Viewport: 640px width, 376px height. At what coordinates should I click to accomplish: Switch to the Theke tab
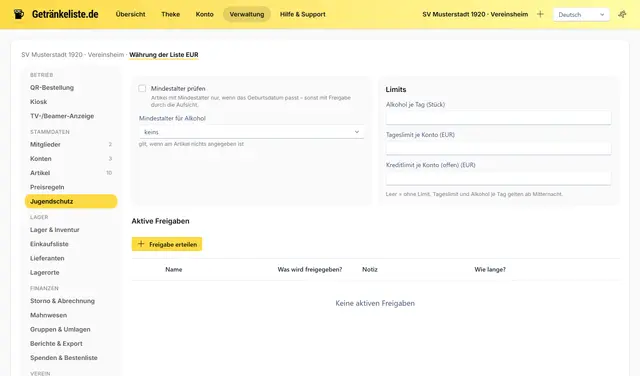point(171,14)
